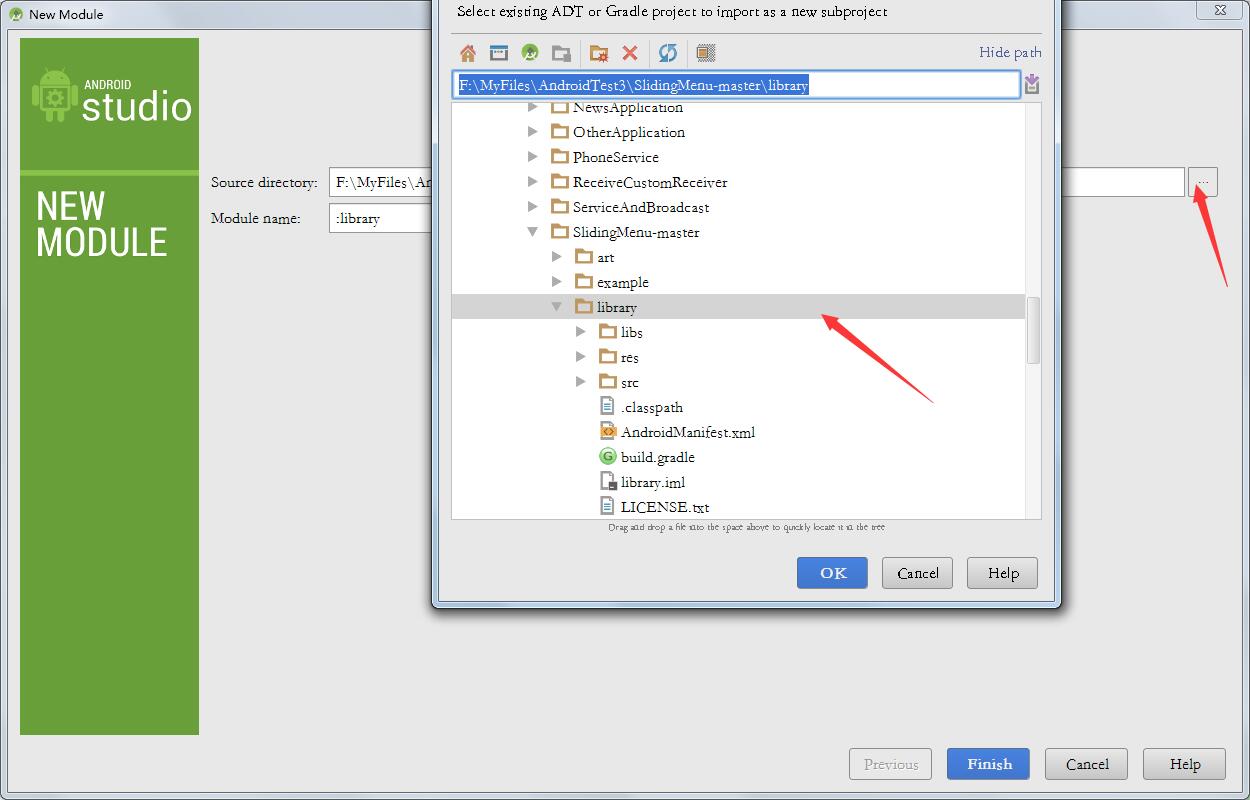Click Help in New Module wizard
The image size is (1250, 800).
point(1185,764)
